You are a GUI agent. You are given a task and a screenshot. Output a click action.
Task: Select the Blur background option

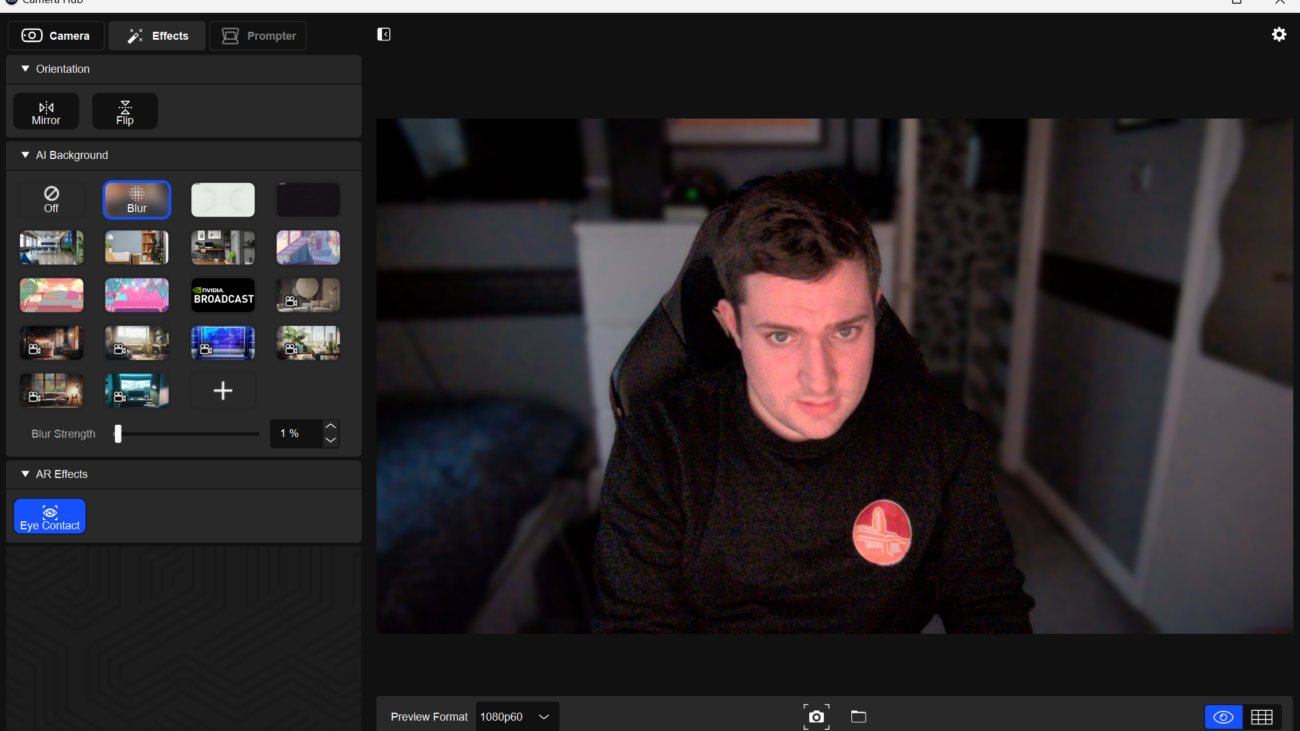click(x=137, y=200)
